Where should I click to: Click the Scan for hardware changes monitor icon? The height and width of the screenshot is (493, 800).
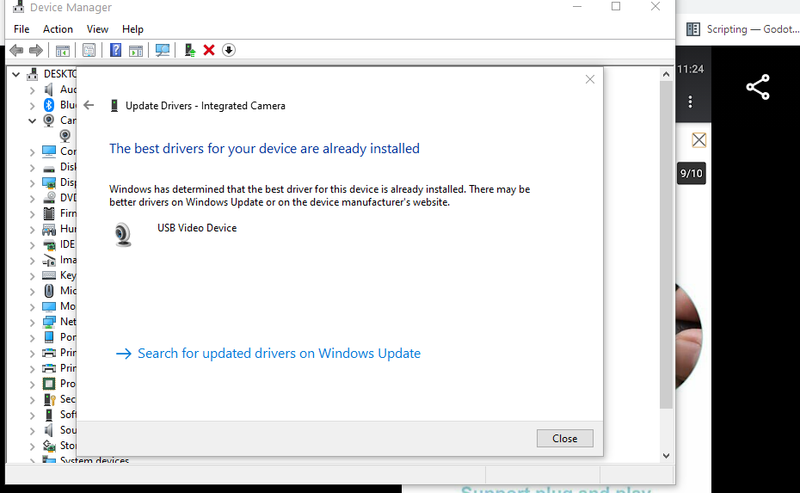163,50
